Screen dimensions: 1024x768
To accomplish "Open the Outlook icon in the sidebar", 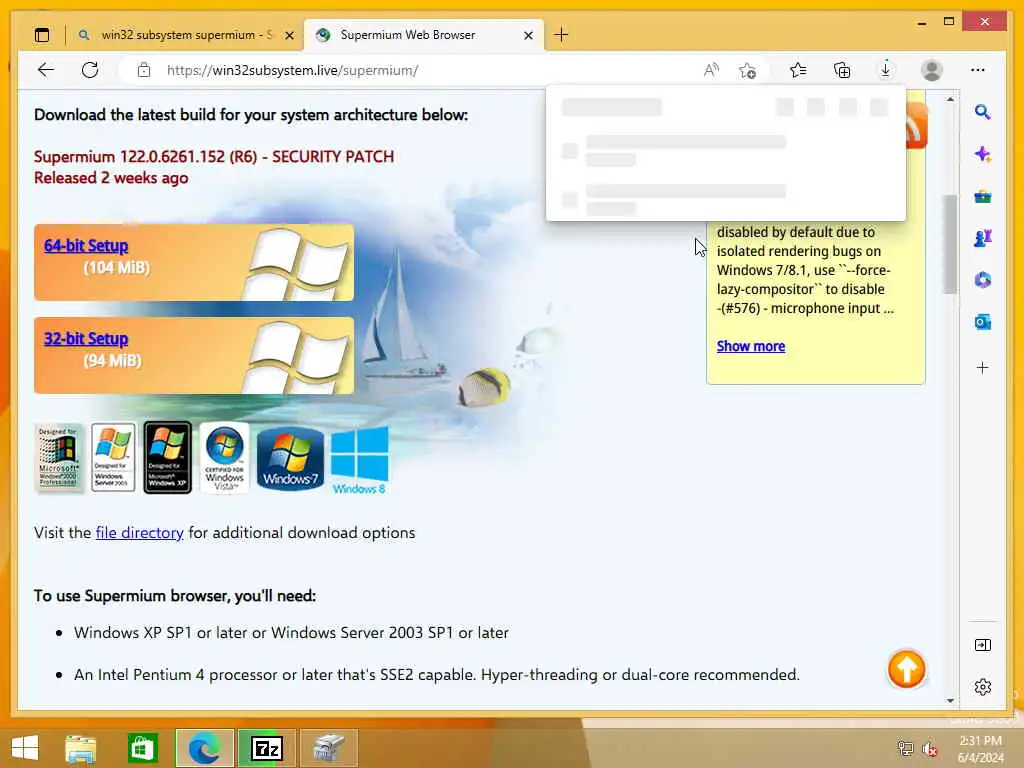I will pos(982,322).
